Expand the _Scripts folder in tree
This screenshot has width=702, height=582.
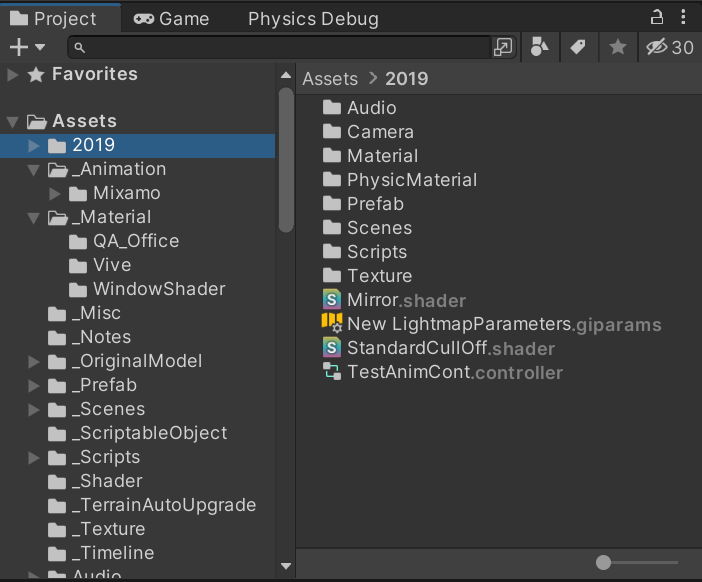tap(34, 458)
